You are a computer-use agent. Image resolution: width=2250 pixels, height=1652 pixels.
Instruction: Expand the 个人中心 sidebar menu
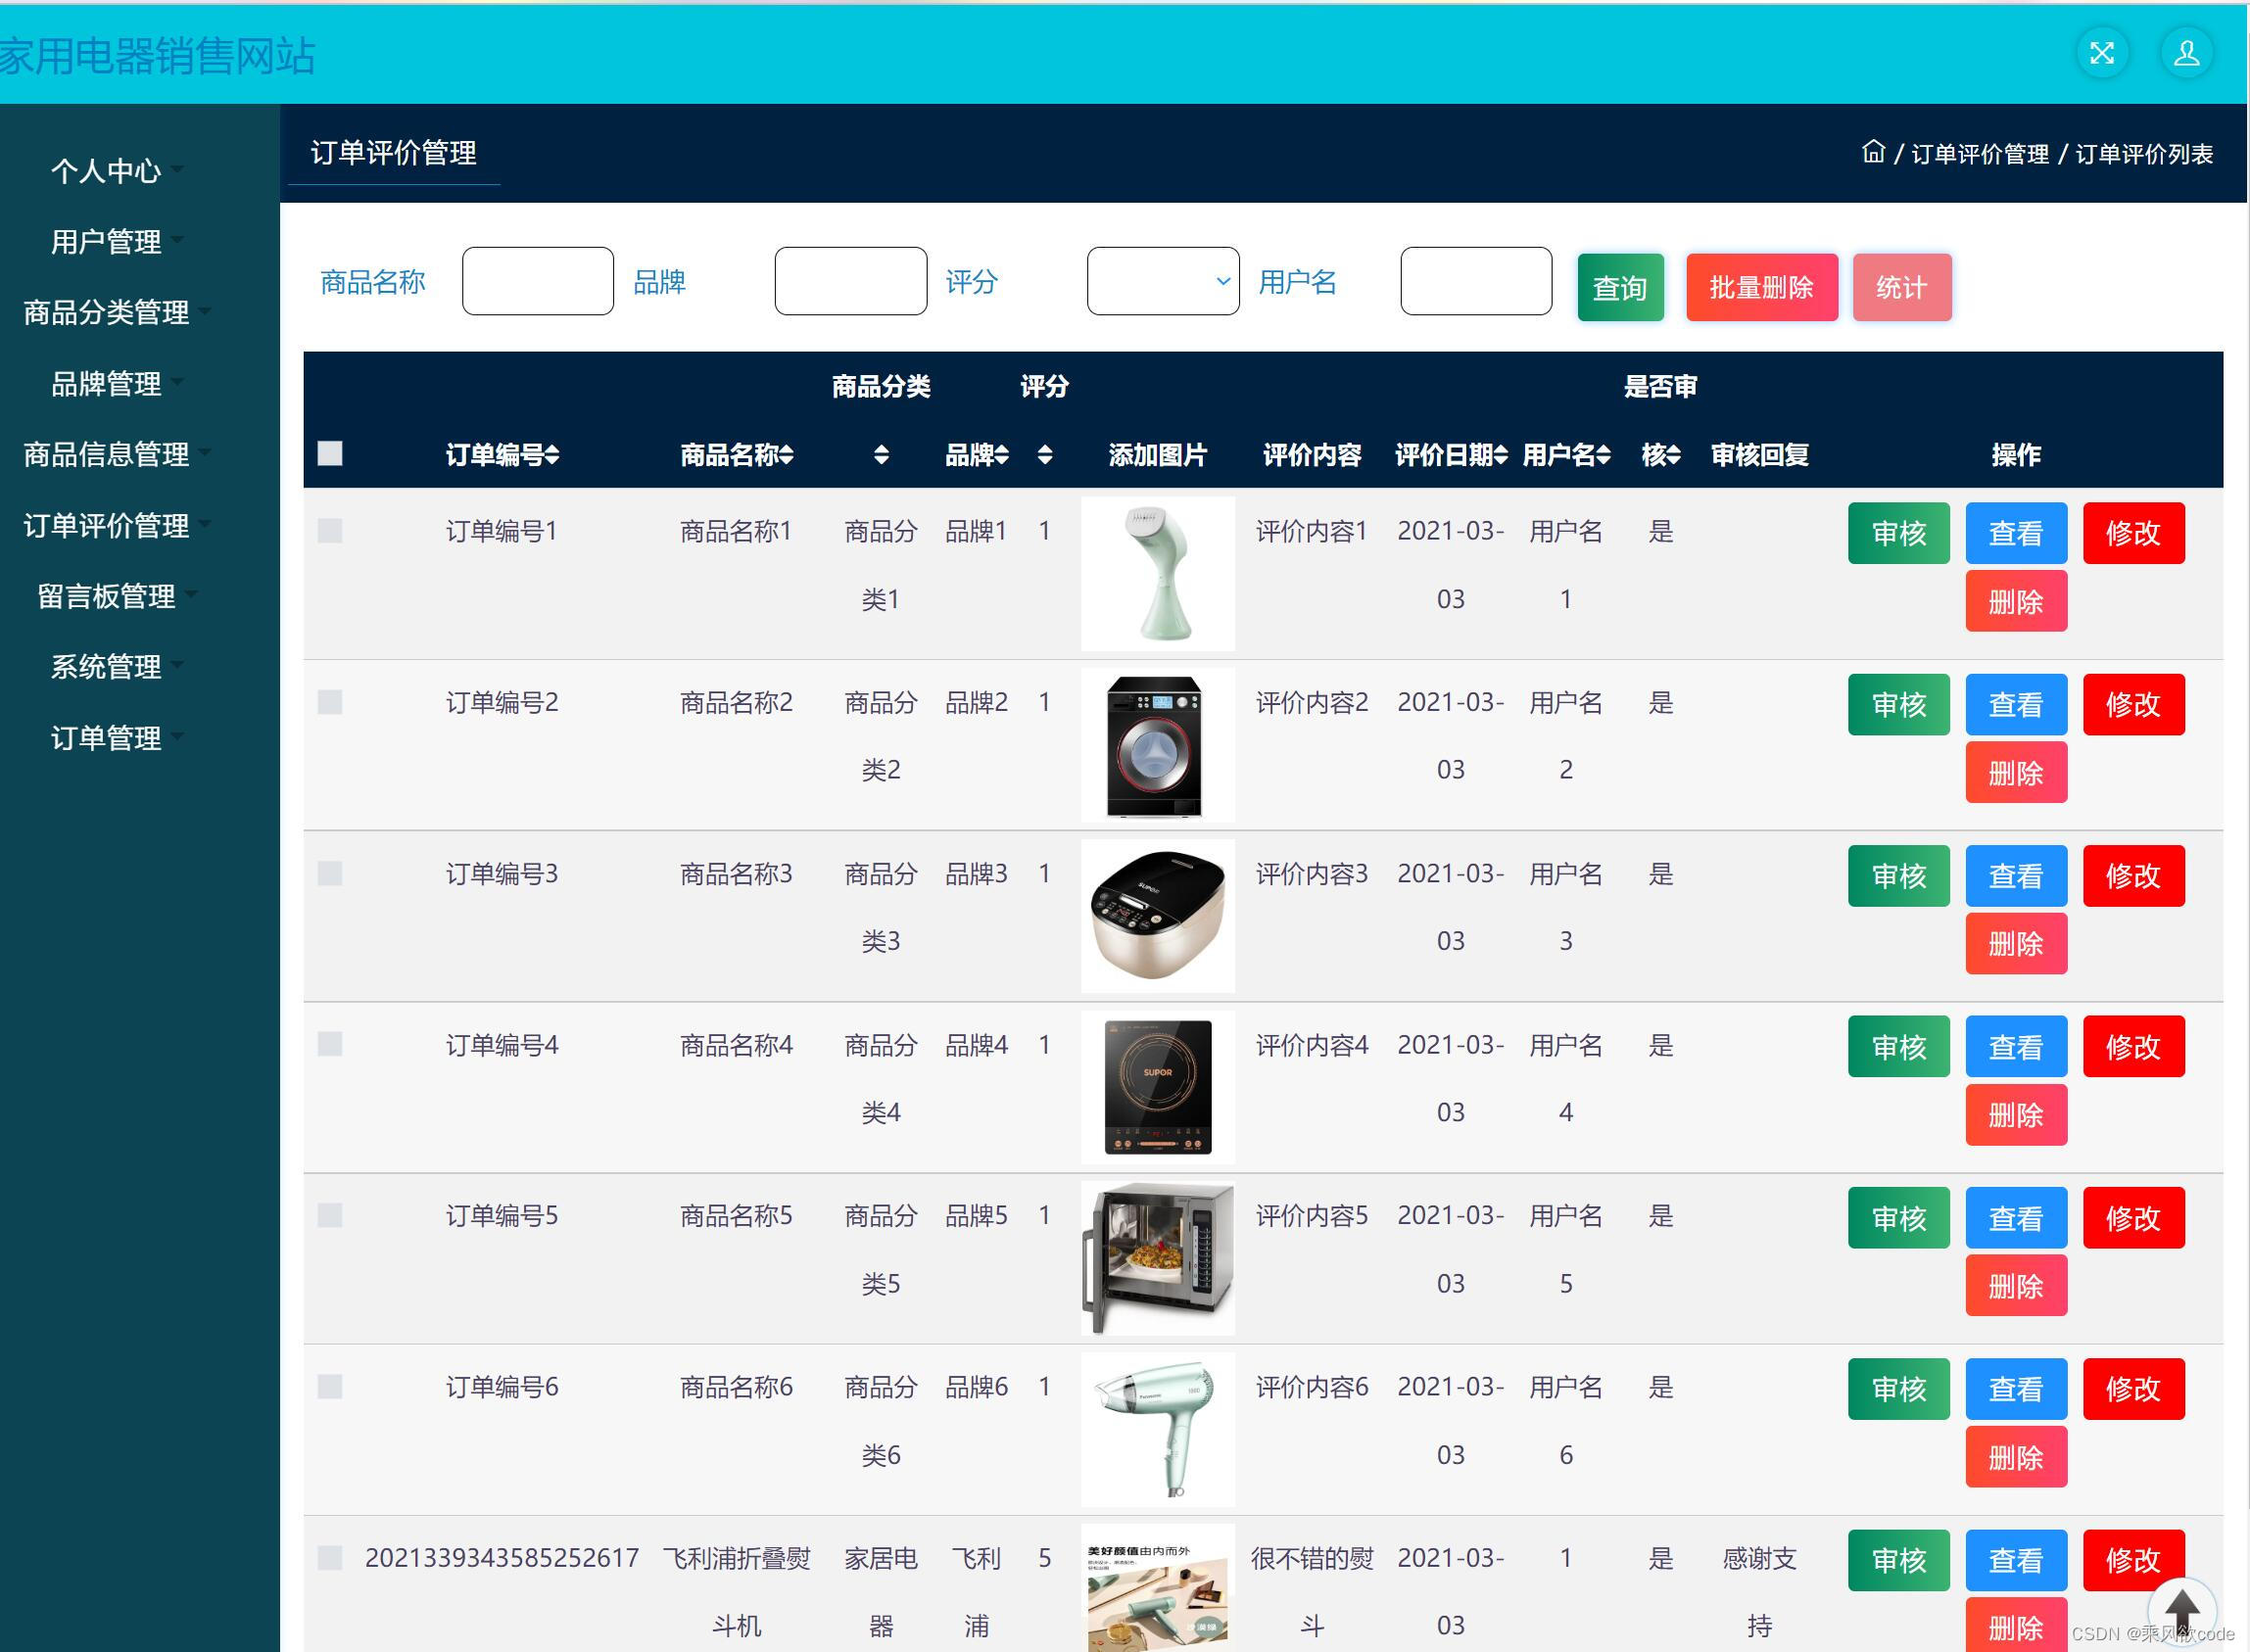pyautogui.click(x=107, y=170)
